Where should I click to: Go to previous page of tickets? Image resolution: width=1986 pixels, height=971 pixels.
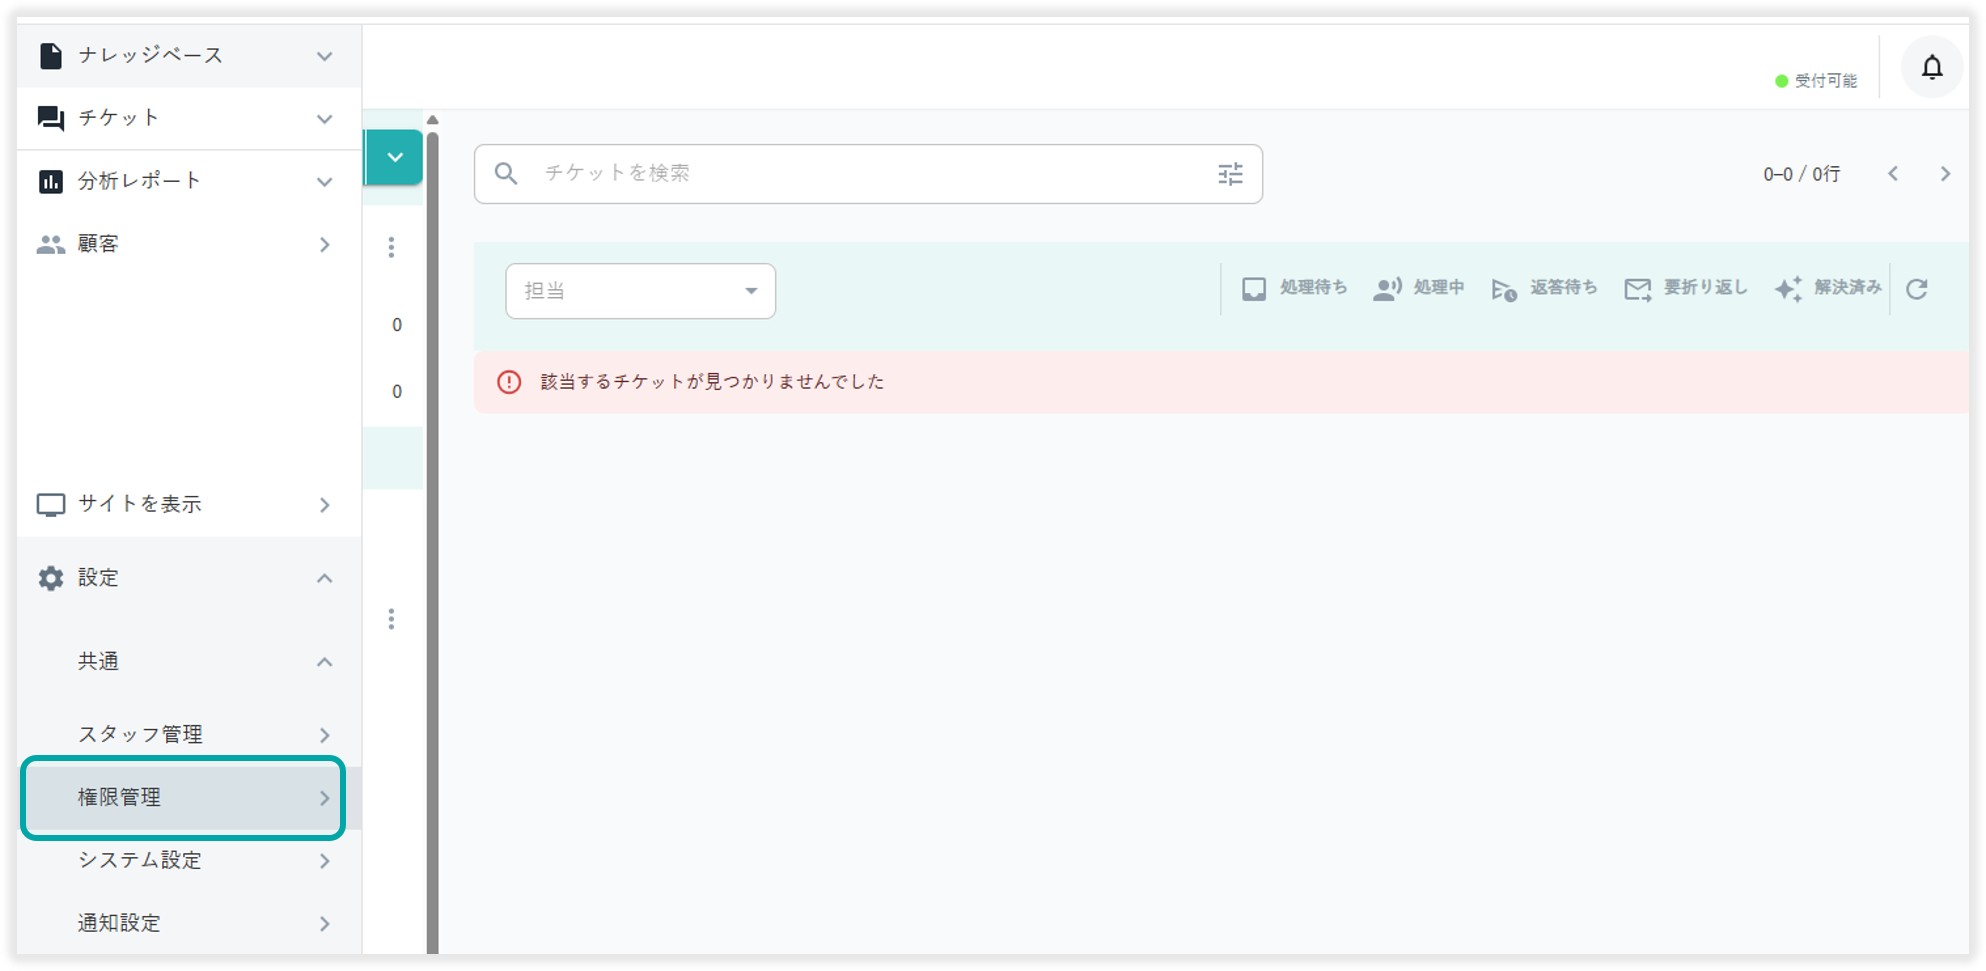(1892, 174)
